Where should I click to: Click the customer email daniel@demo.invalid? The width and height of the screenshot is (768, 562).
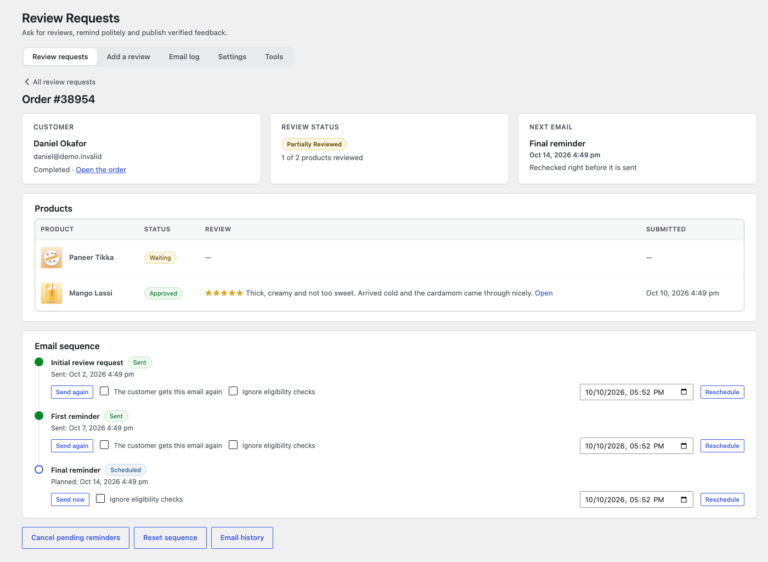(x=68, y=157)
